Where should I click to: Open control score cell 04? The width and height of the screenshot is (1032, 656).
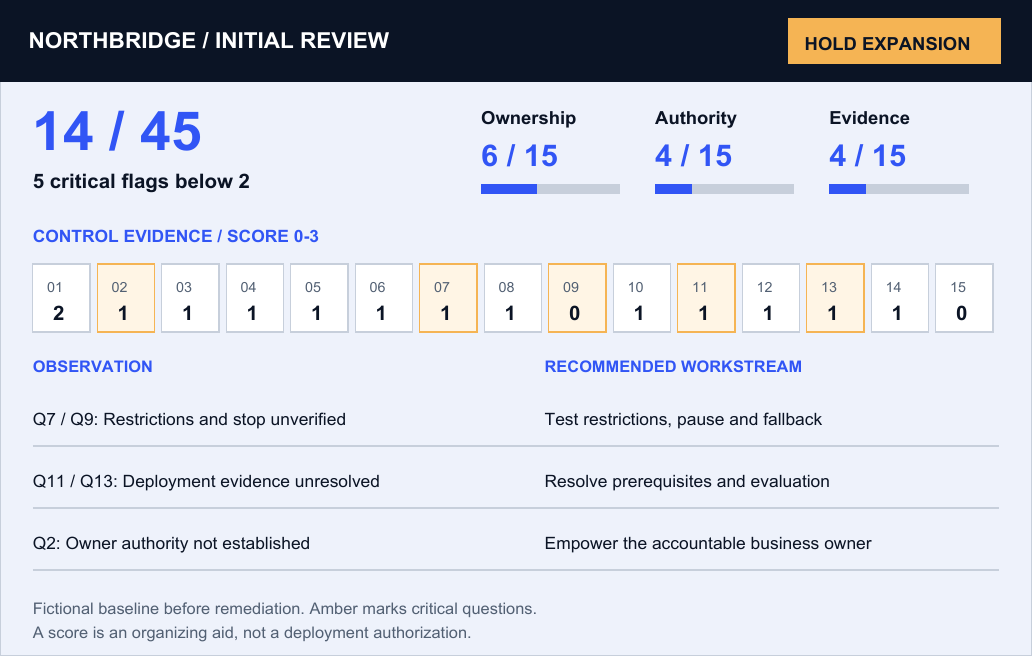[x=255, y=298]
